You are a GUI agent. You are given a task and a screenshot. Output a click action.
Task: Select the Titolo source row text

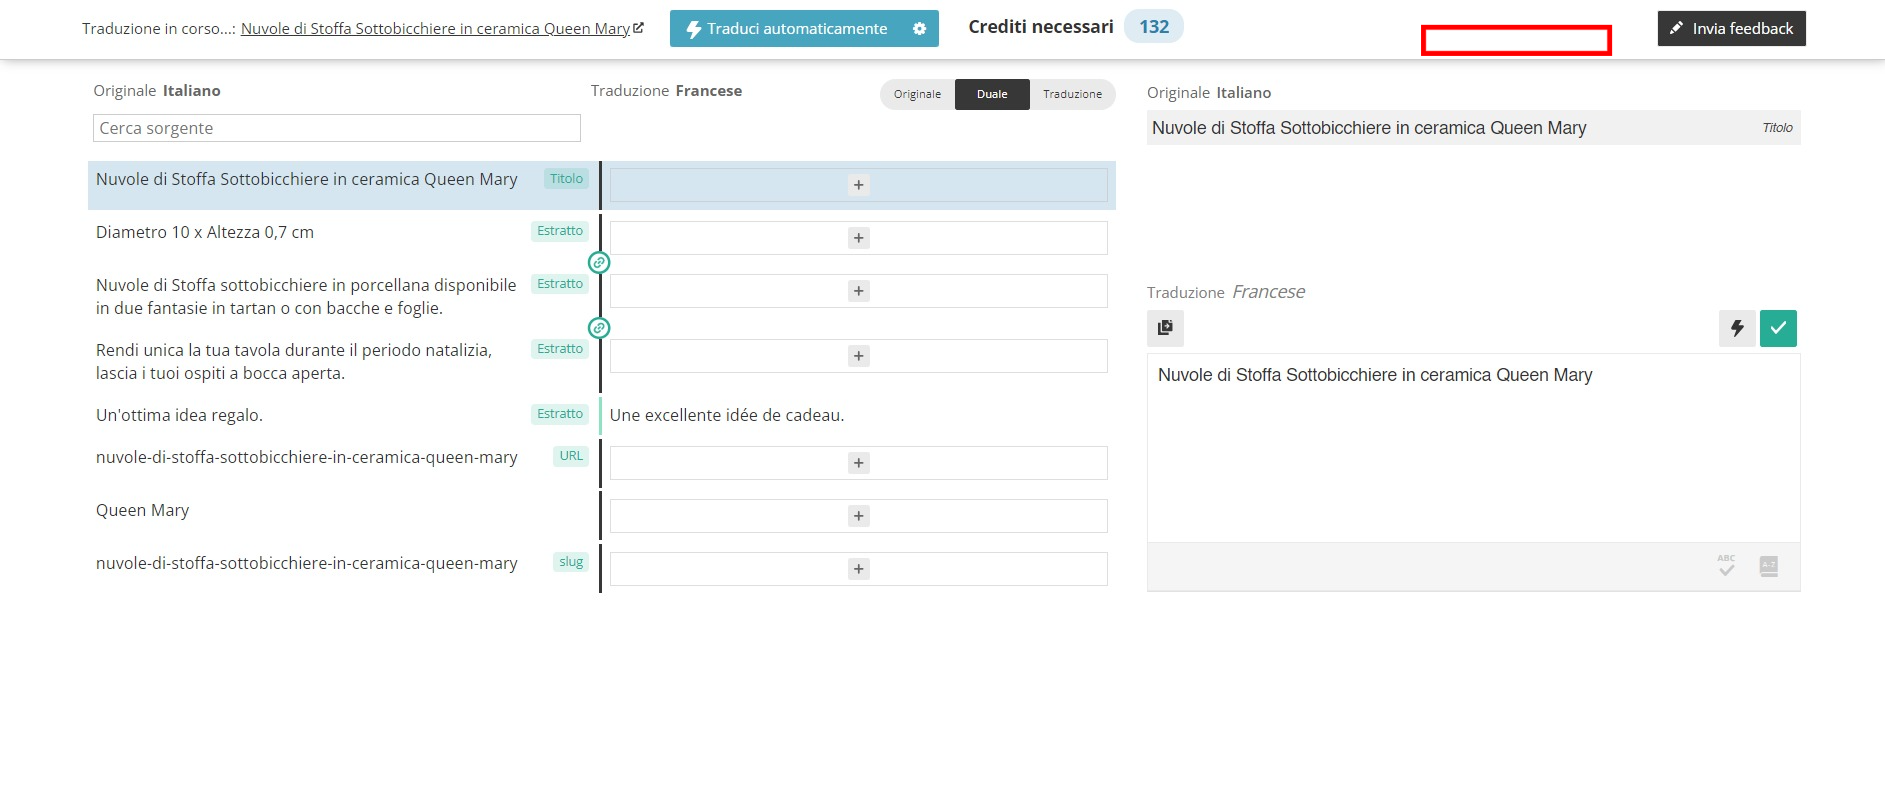(x=307, y=179)
